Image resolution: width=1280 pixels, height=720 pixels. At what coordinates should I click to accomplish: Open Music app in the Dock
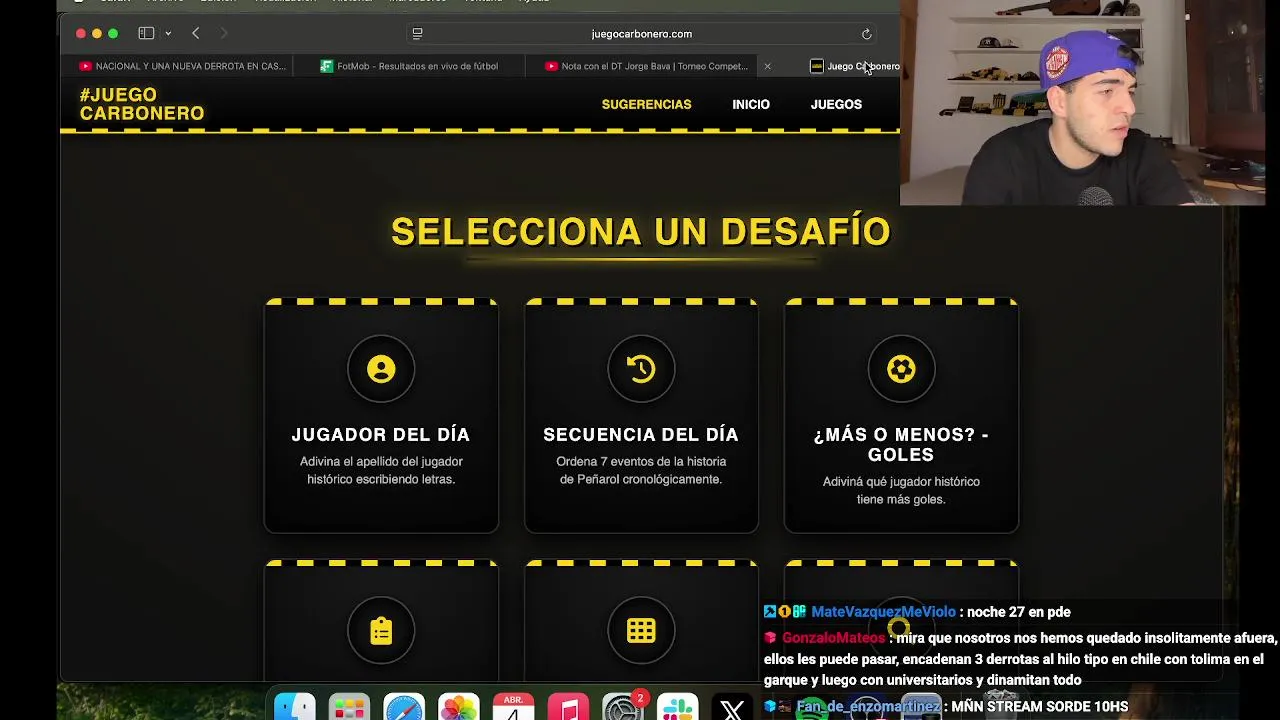click(568, 708)
